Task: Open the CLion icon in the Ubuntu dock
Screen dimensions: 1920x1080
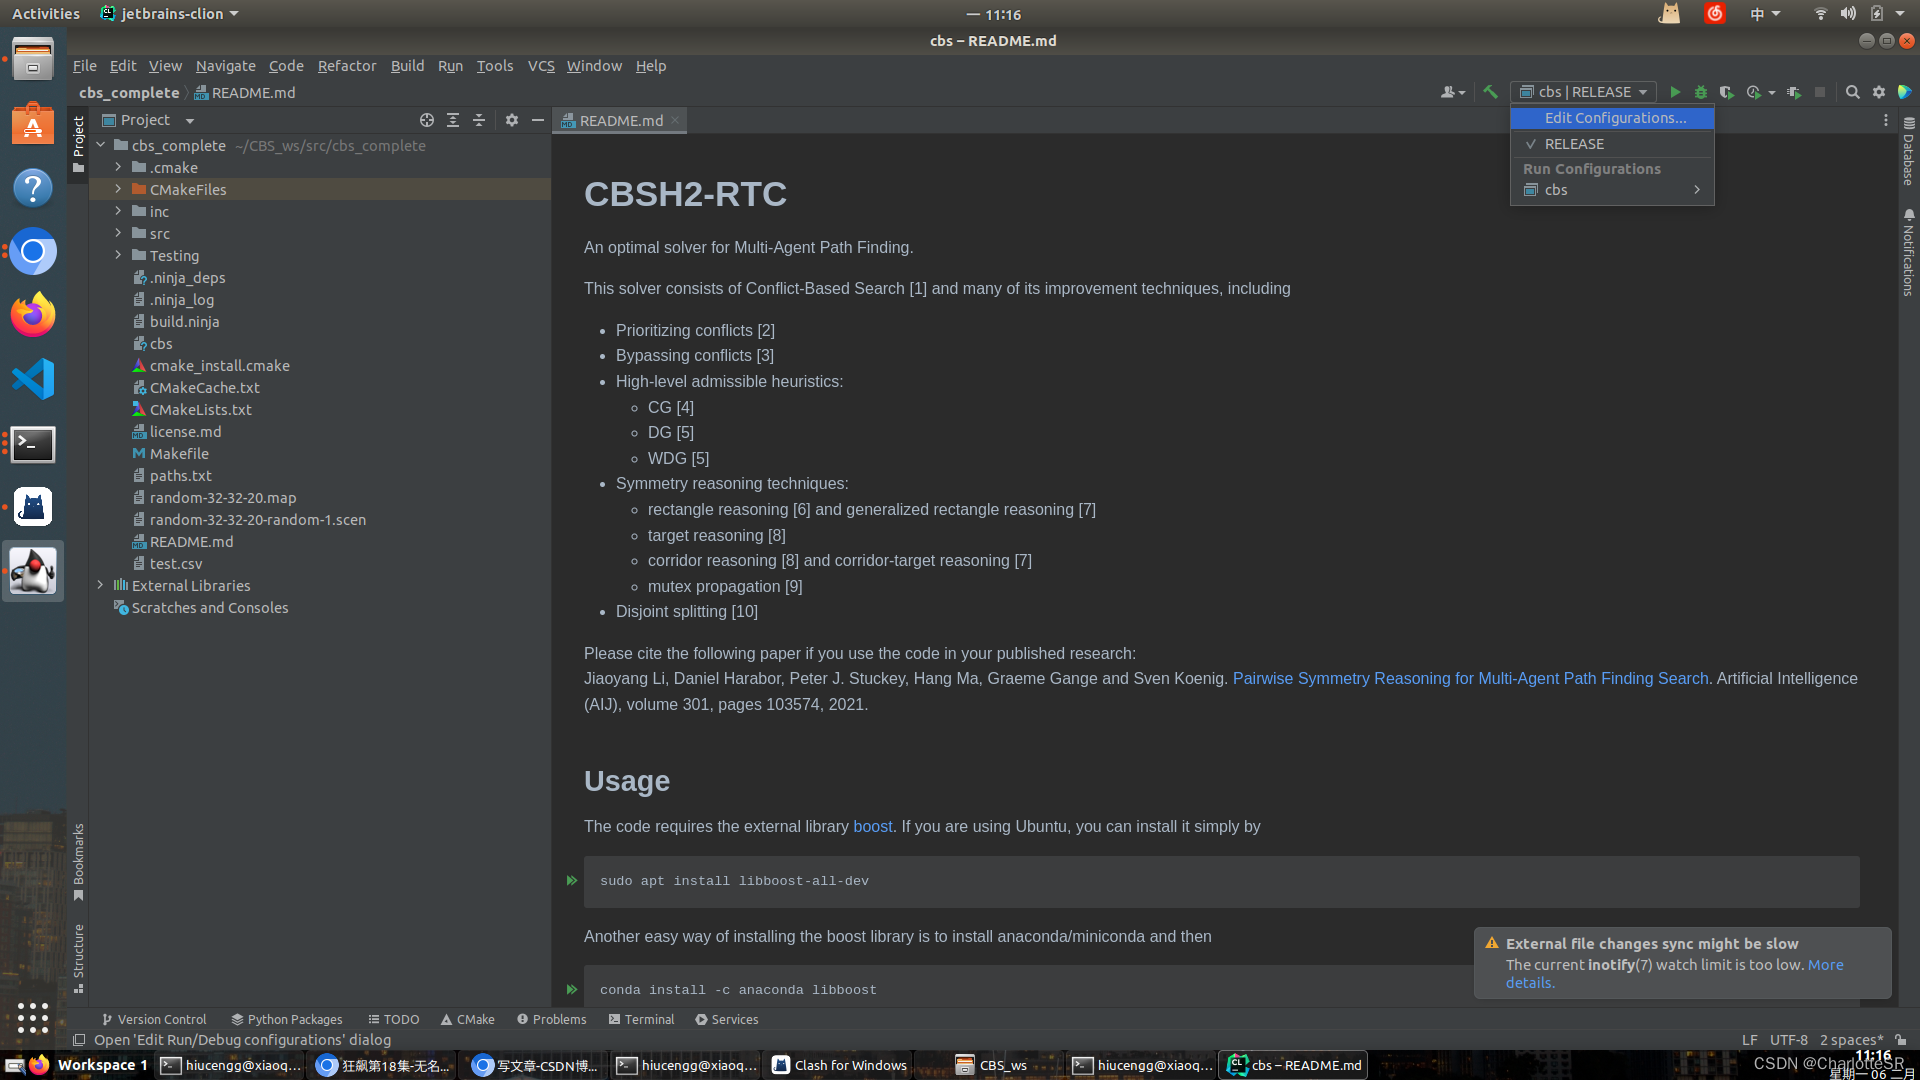Action: pos(32,570)
